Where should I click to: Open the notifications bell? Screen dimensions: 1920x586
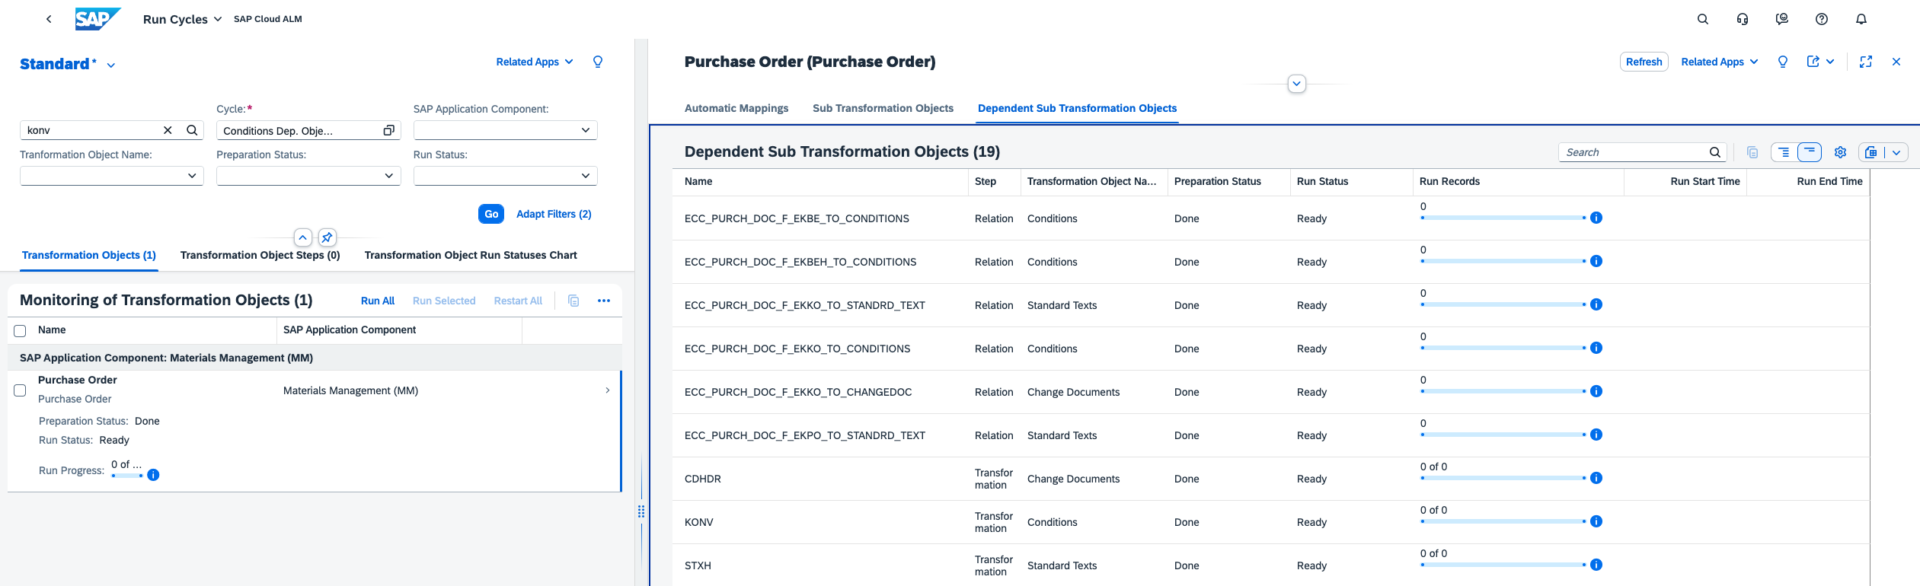click(1861, 19)
